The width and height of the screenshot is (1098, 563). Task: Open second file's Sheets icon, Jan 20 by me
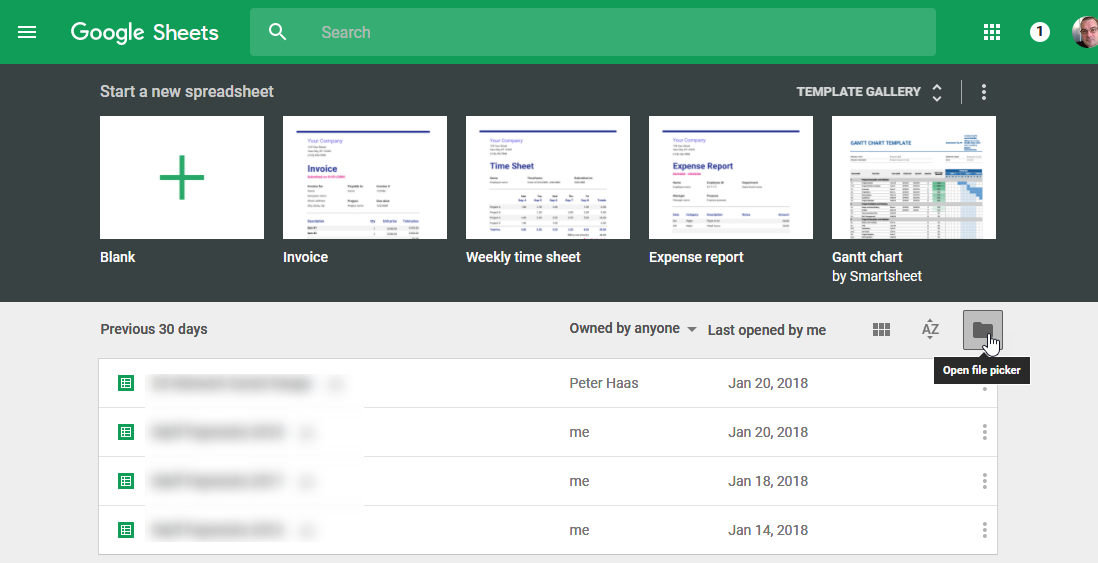[x=126, y=432]
